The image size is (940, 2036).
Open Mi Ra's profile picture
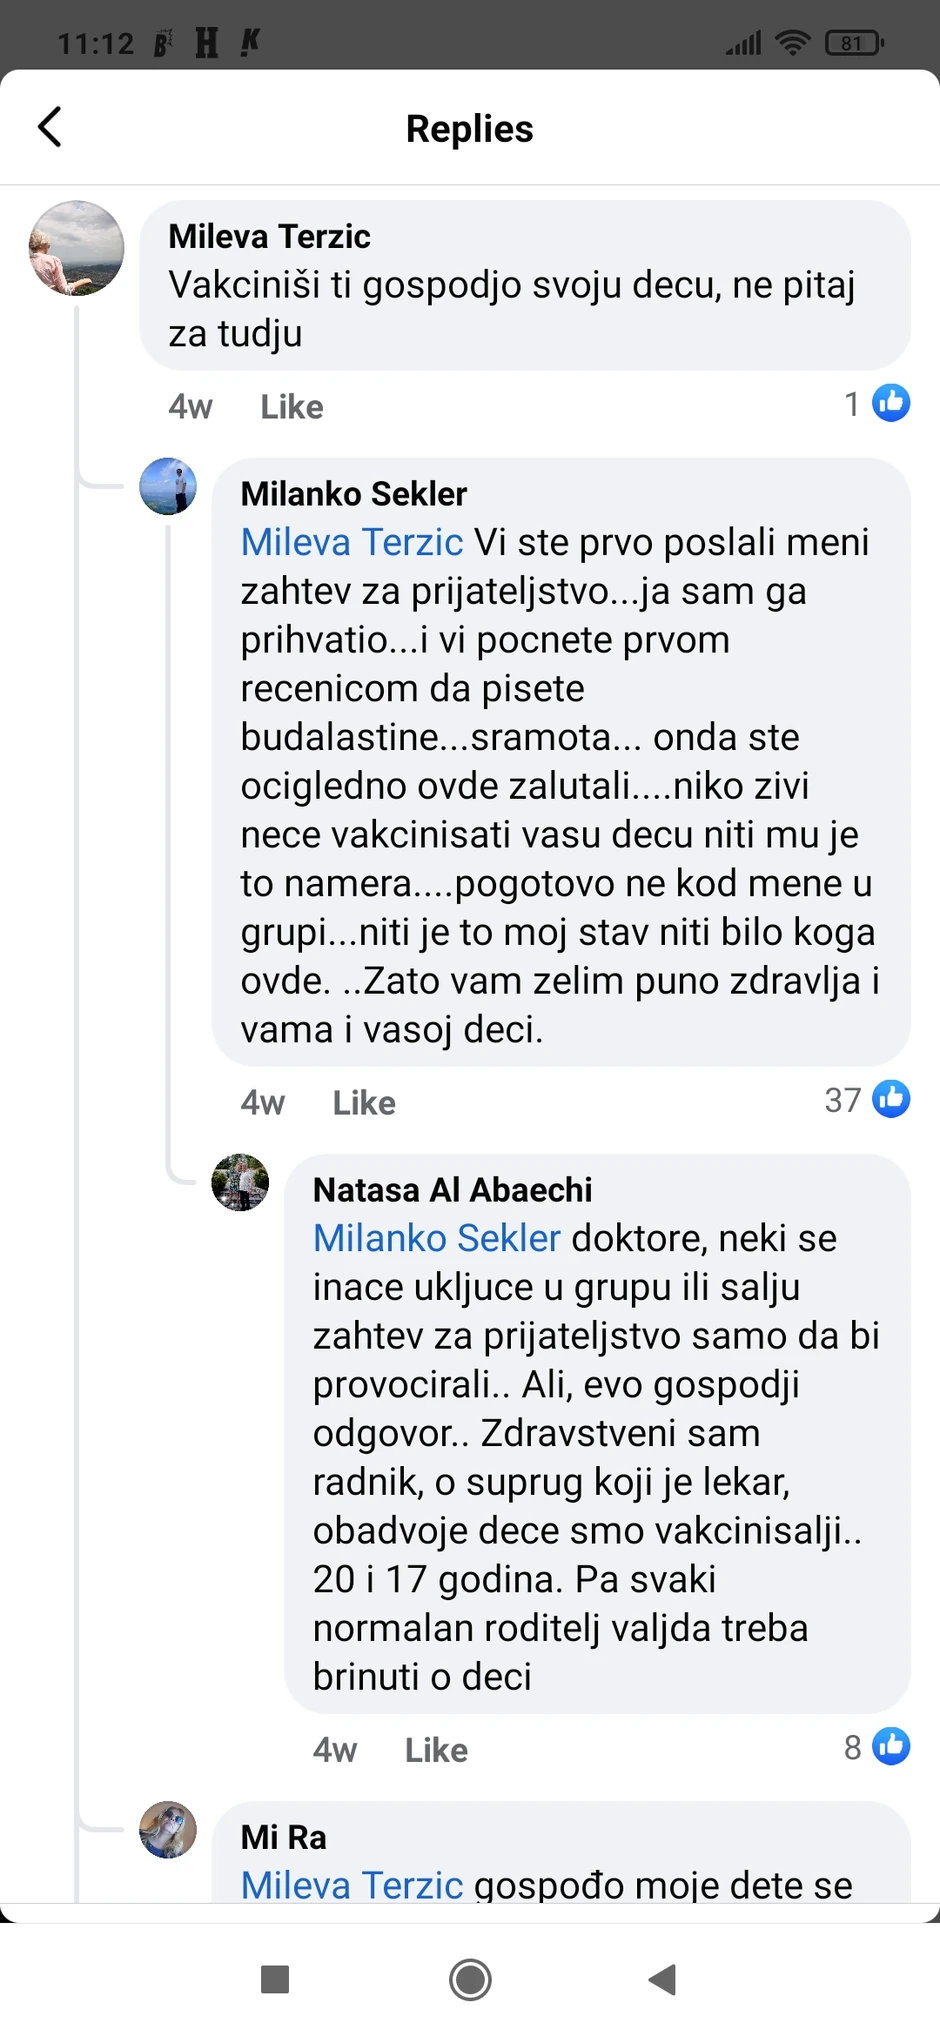click(x=168, y=1831)
